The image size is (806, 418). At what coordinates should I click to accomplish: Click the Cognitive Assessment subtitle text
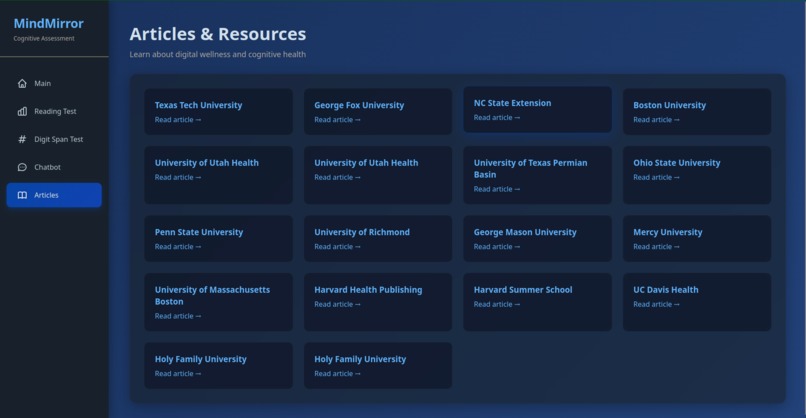click(x=44, y=39)
